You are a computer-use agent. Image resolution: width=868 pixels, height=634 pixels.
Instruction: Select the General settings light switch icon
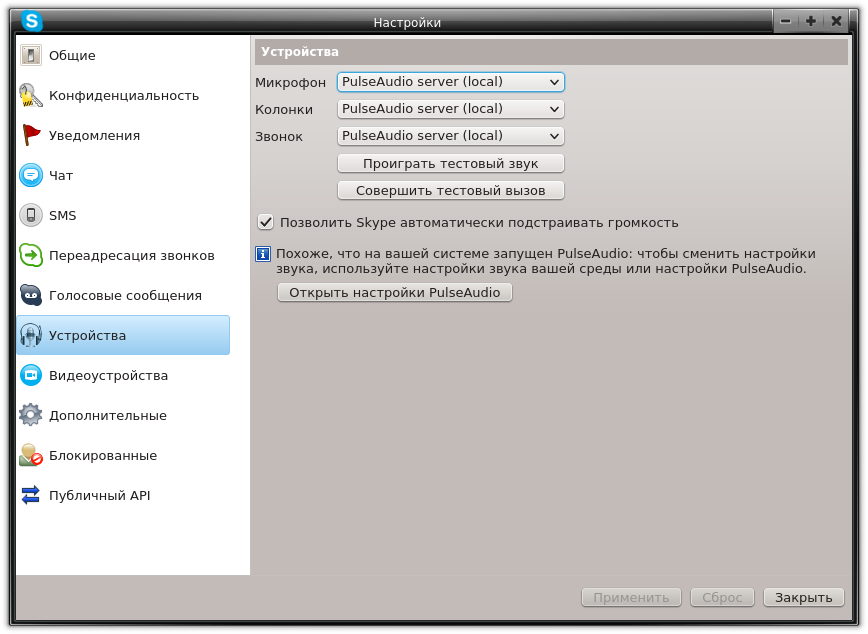31,55
